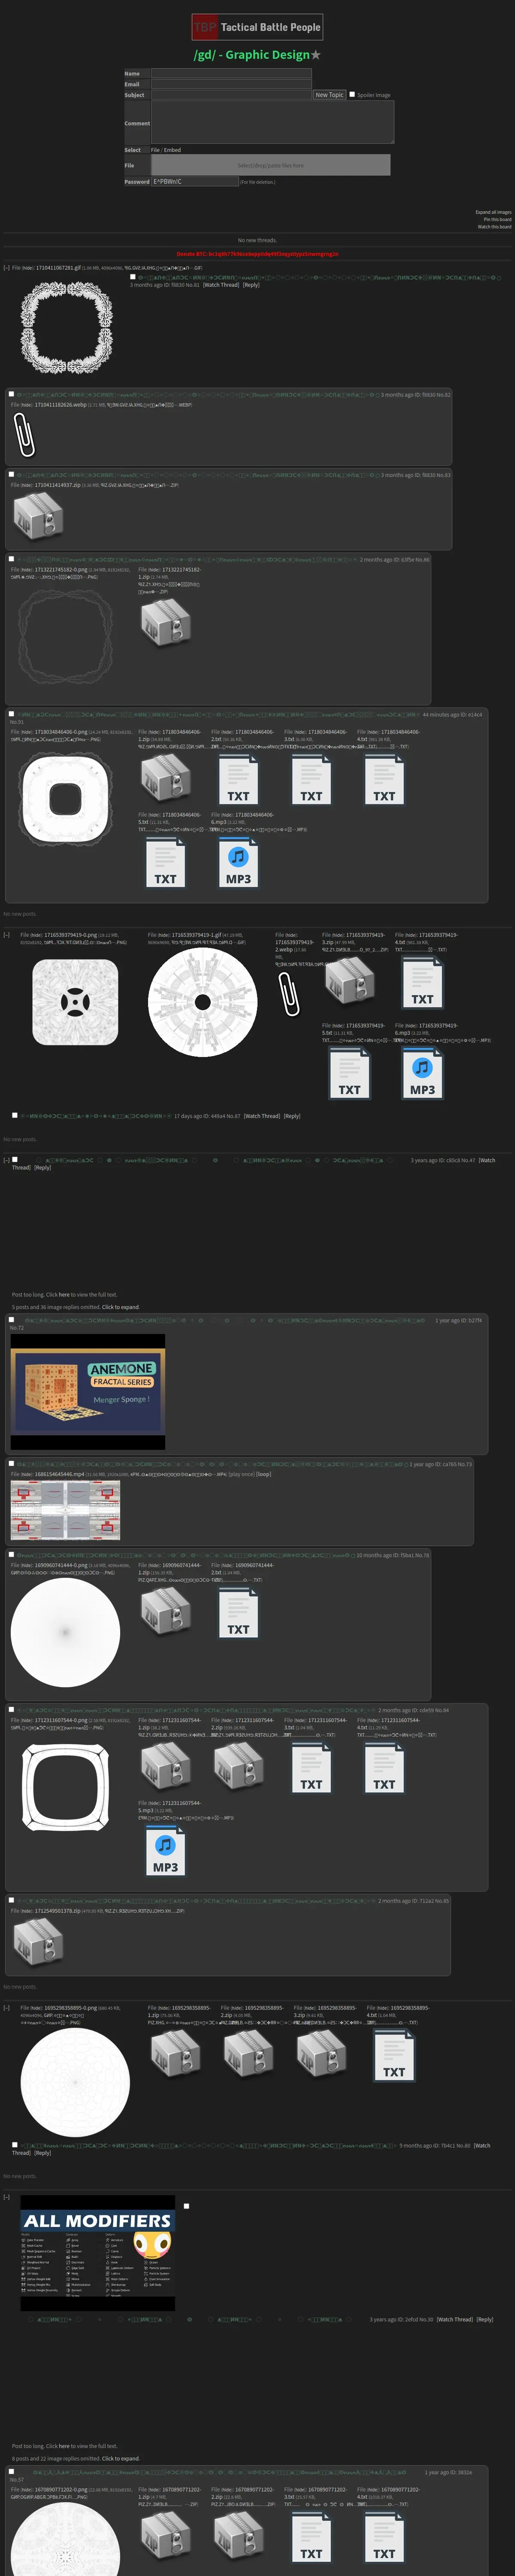Open the TXT icon for 1718034846406-5.txt
This screenshot has width=515, height=2576.
coord(165,862)
